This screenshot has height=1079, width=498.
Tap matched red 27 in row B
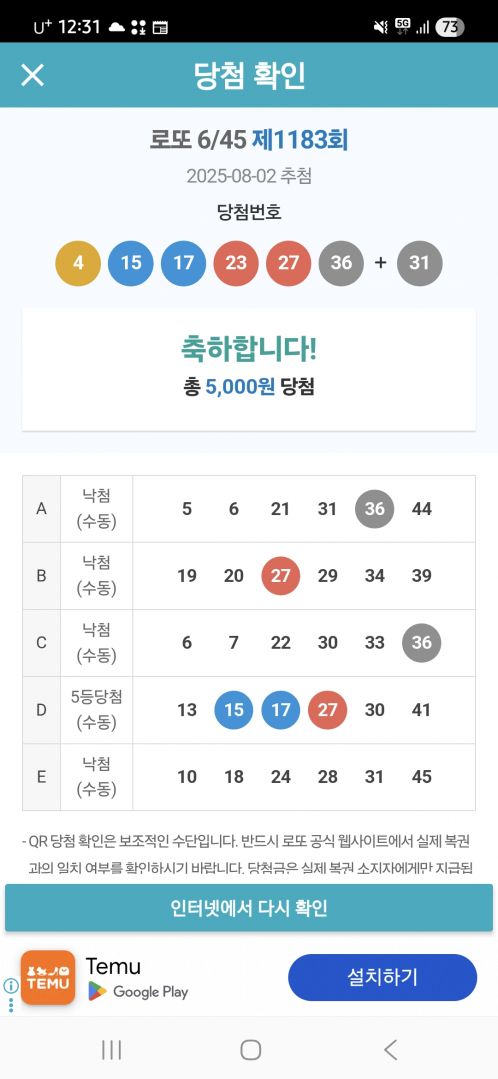281,575
